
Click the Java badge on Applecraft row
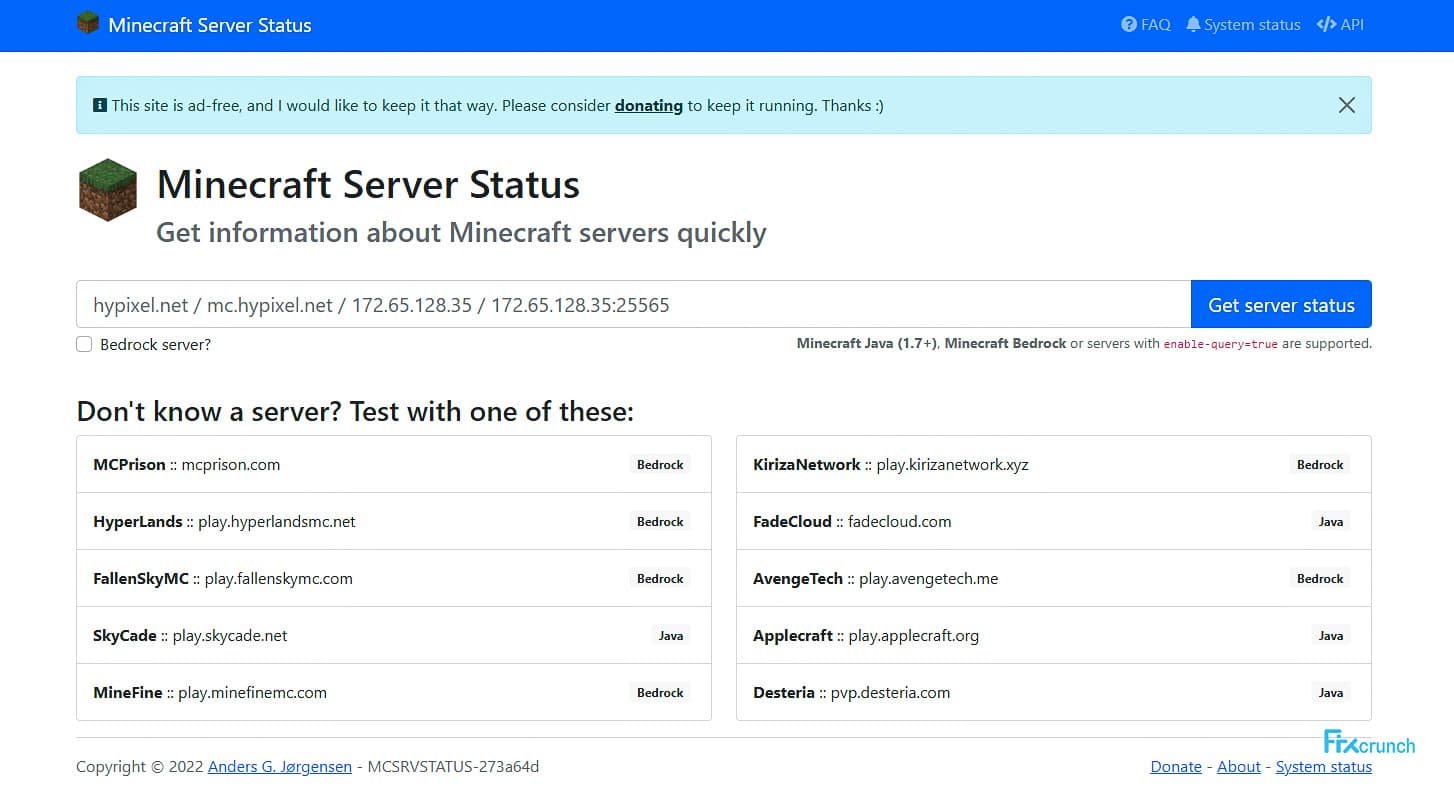[x=1331, y=636]
